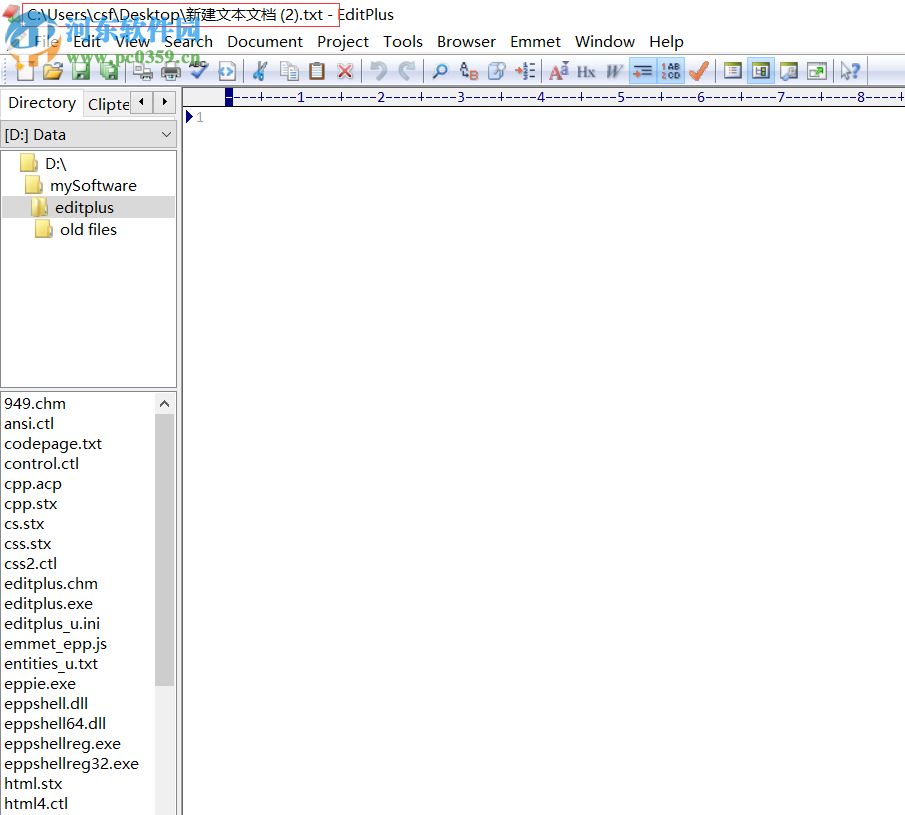The width and height of the screenshot is (905, 815).
Task: Toggle Auto Indent button
Action: [x=642, y=71]
